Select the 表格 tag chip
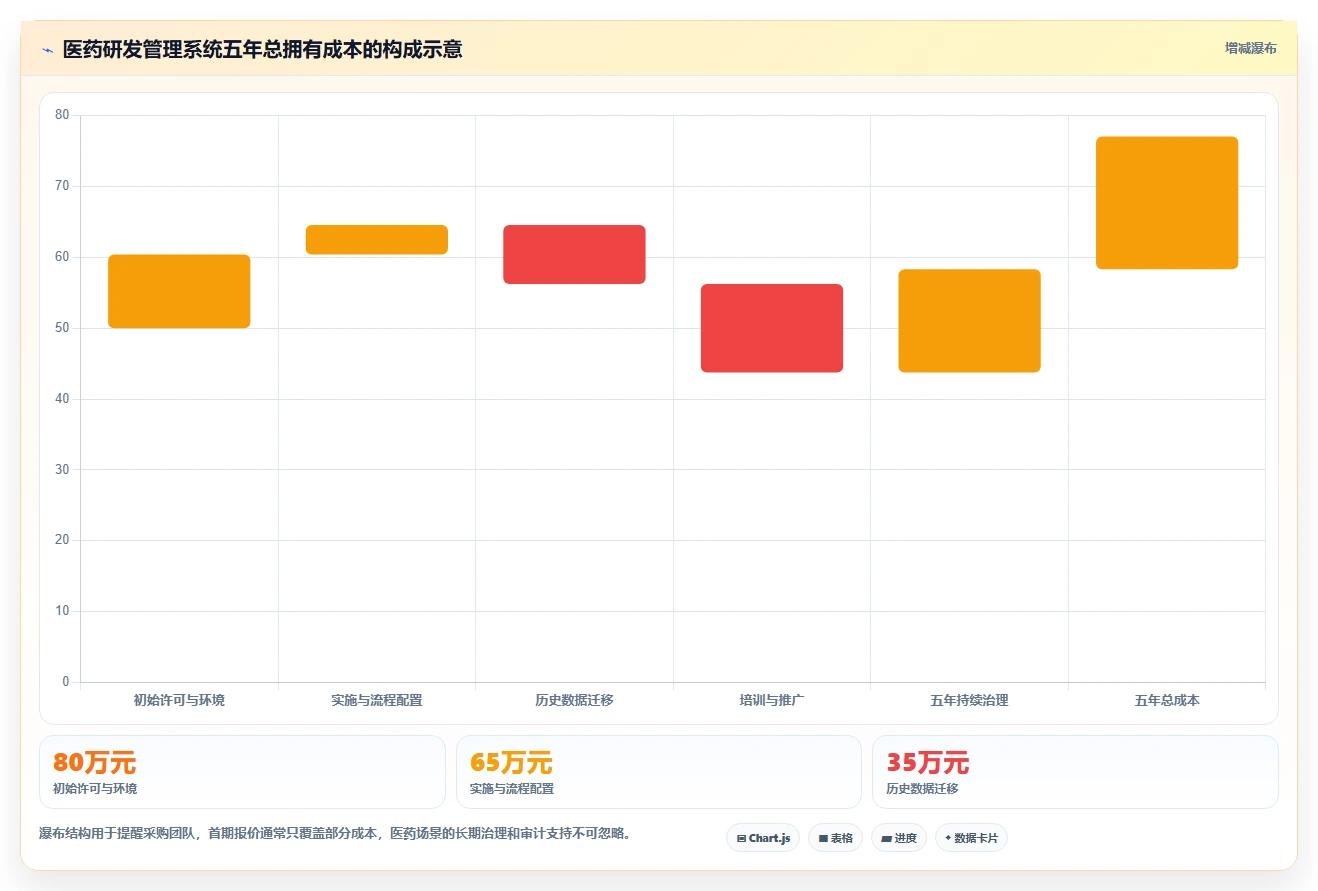 pyautogui.click(x=835, y=838)
